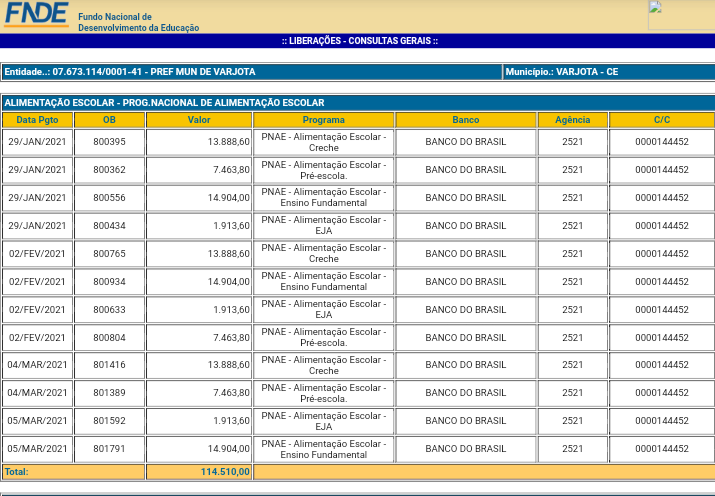This screenshot has height=496, width=715.
Task: Click the date in OB 800765 row
Action: (x=37, y=253)
